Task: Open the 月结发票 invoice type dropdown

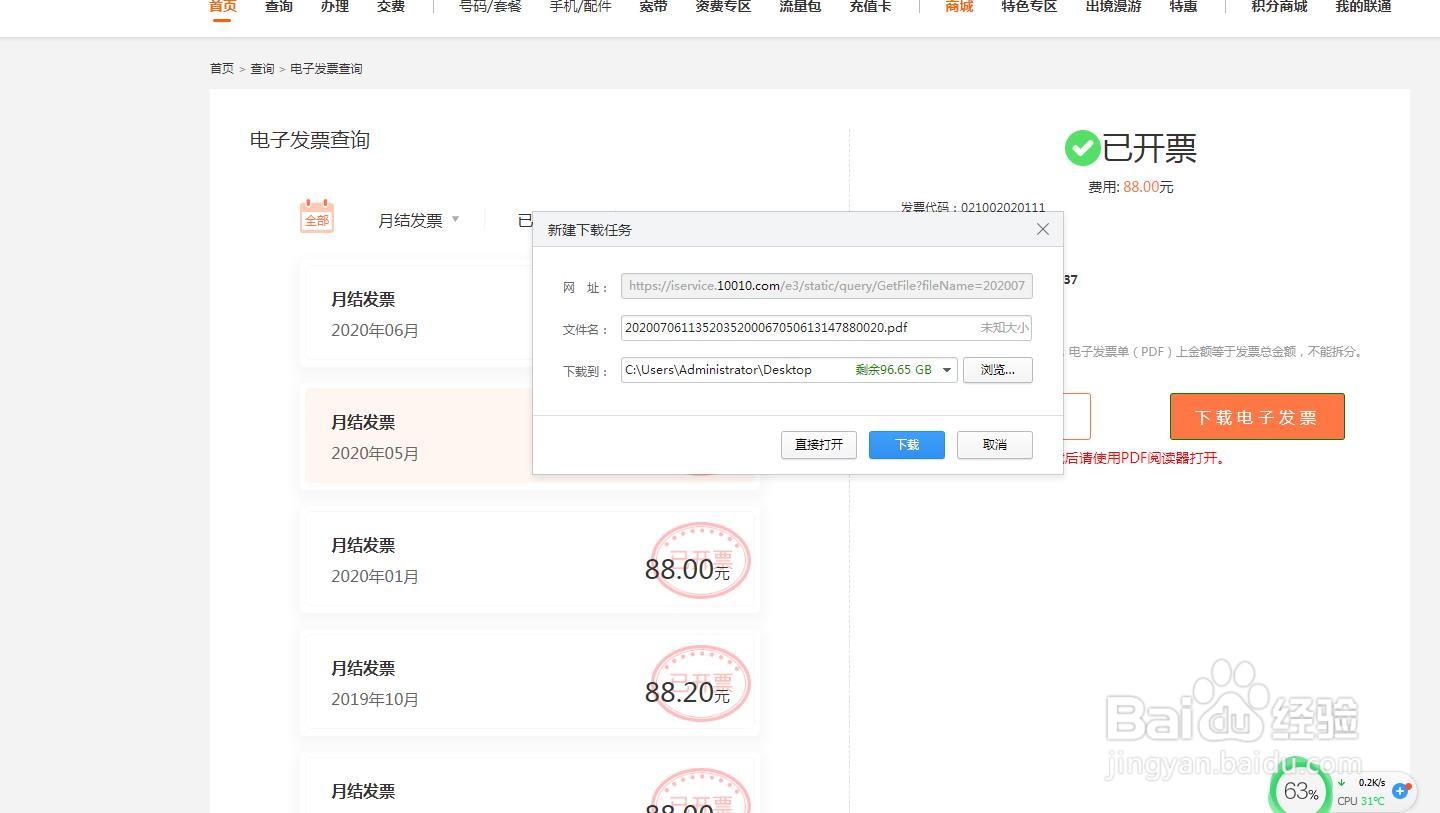Action: click(417, 220)
